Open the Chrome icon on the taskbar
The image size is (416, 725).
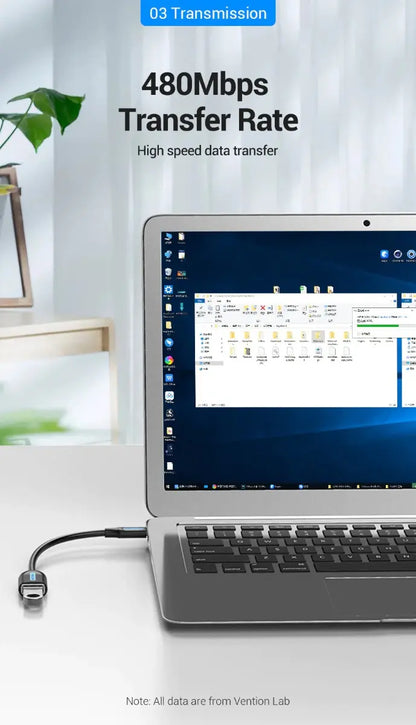point(214,486)
